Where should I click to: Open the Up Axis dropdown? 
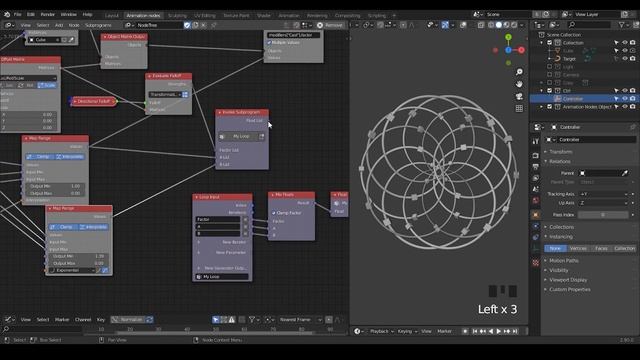coord(603,203)
